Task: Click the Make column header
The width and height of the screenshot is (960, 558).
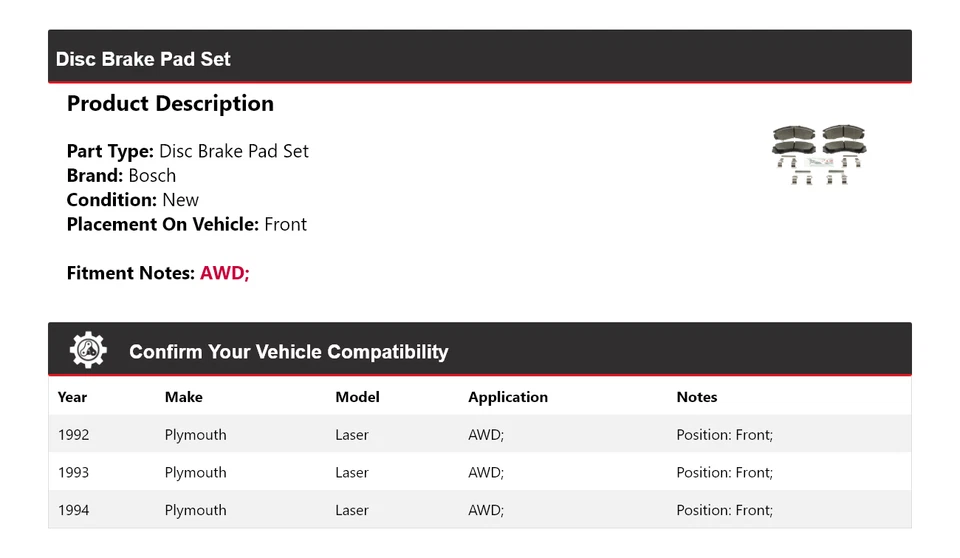Action: pyautogui.click(x=184, y=397)
